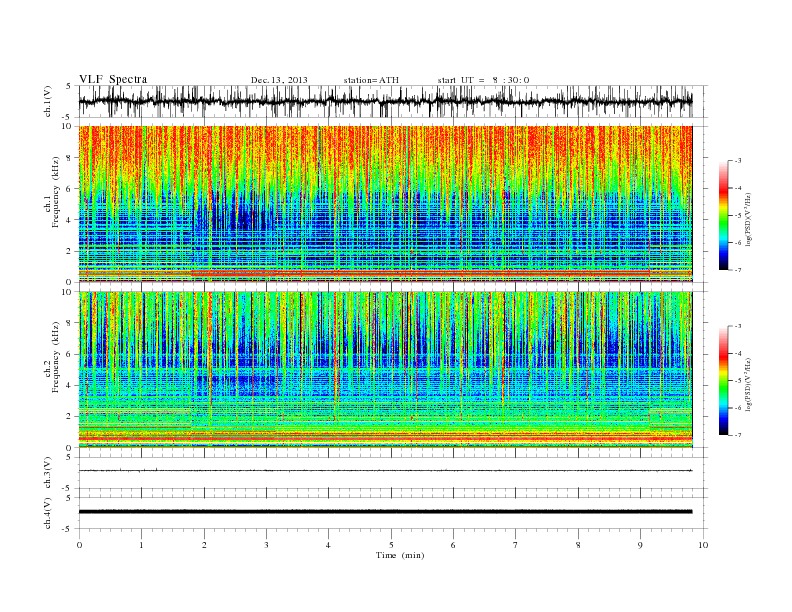Viewport: 792px width, 612px height.
Task: Click the ch.3 waveform trace
Action: [x=385, y=471]
